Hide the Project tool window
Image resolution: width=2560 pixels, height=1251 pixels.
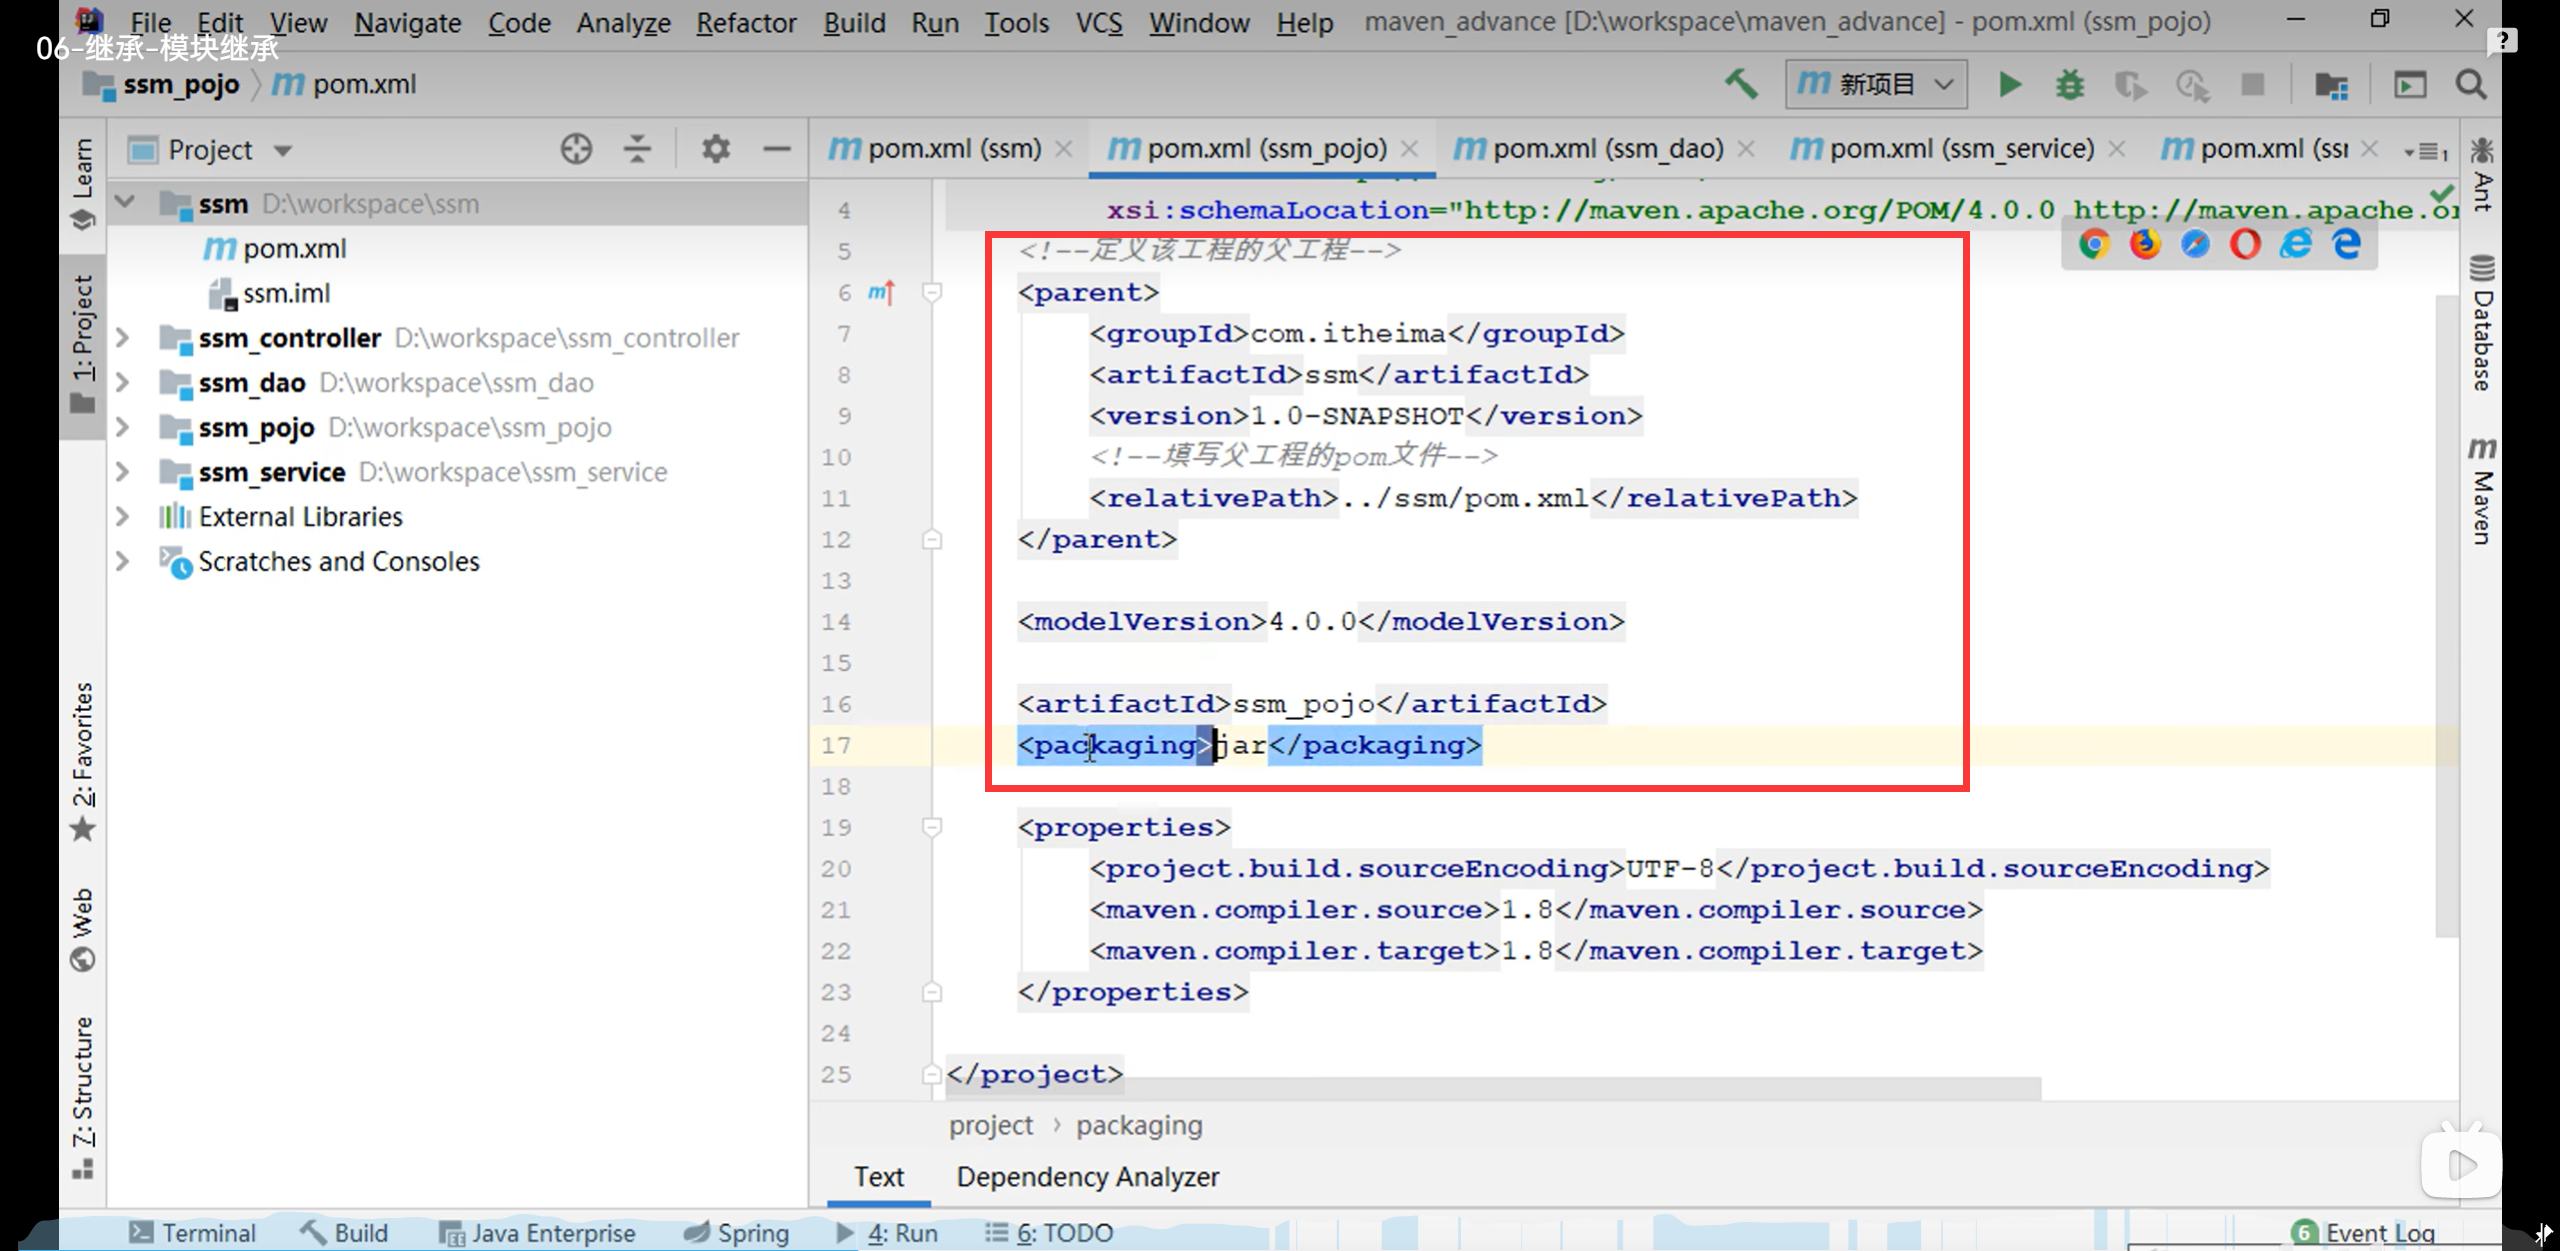(777, 149)
